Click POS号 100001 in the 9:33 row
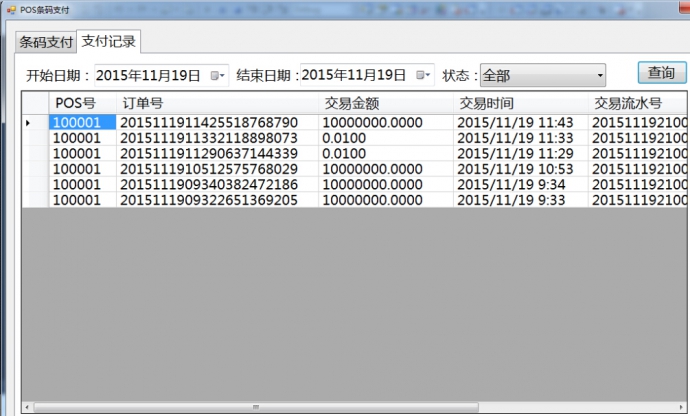Viewport: 690px width, 416px height. pyautogui.click(x=77, y=200)
